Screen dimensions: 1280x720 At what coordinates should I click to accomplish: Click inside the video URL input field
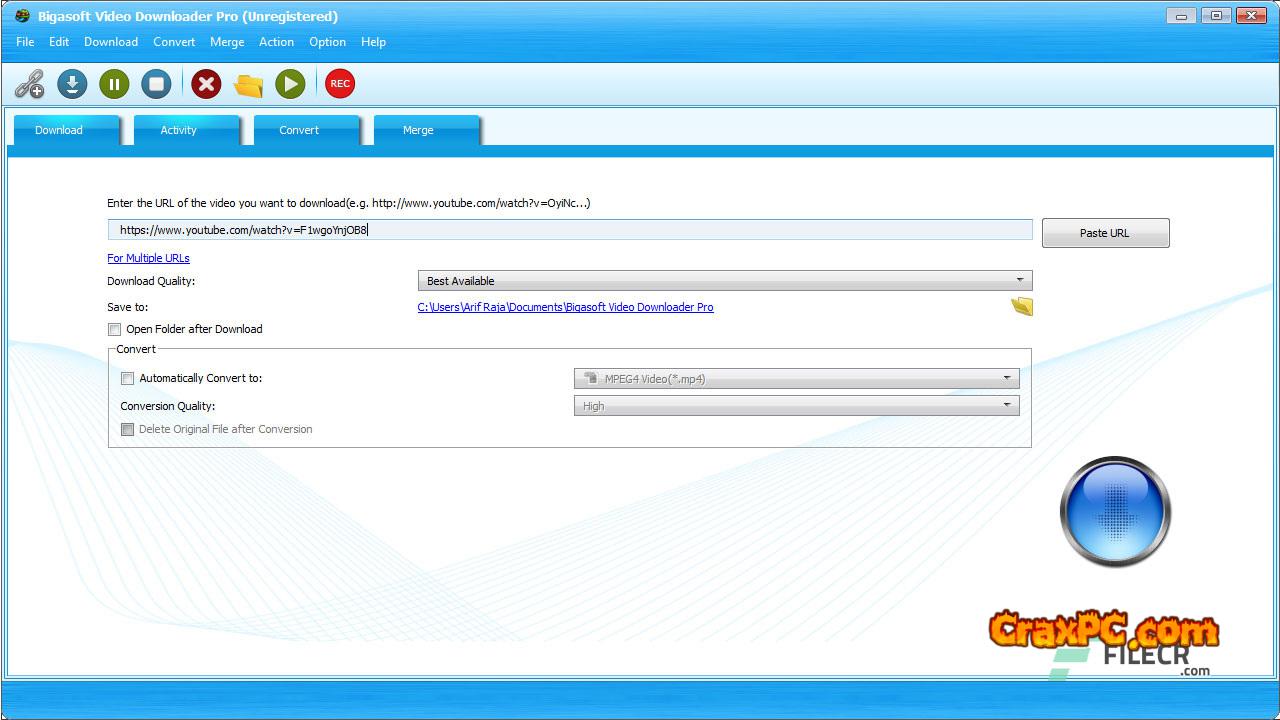(x=570, y=230)
